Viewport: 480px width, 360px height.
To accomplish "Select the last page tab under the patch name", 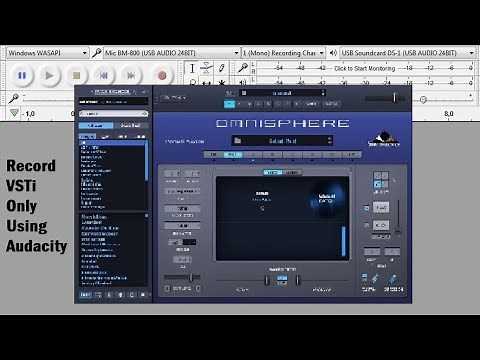I will tap(352, 155).
